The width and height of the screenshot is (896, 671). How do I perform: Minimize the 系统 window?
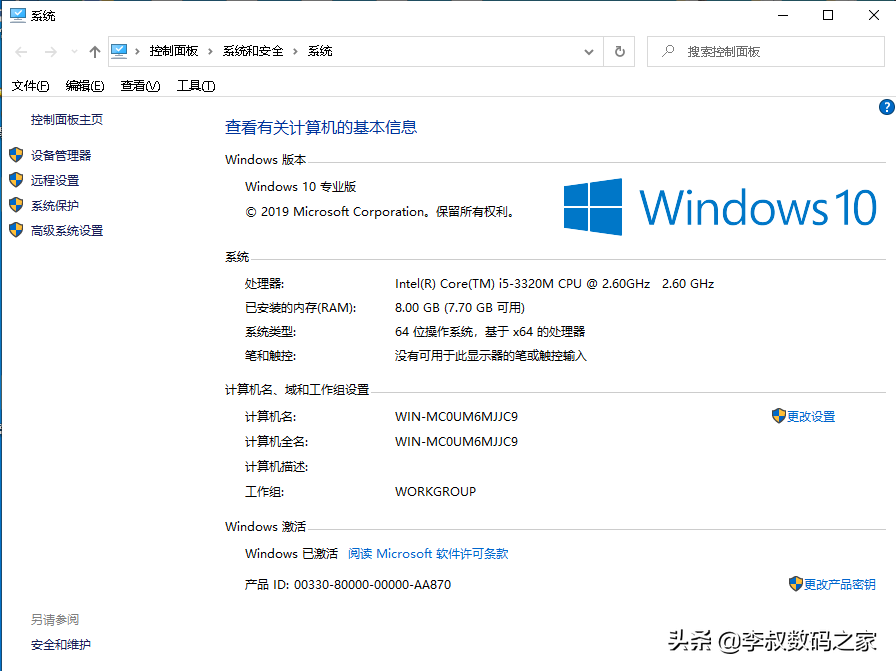point(783,15)
